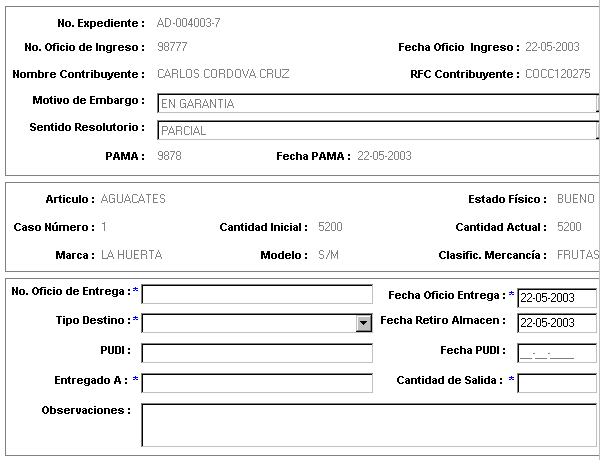
Task: Click the Cantidad Inicial value 5200
Action: click(x=330, y=227)
